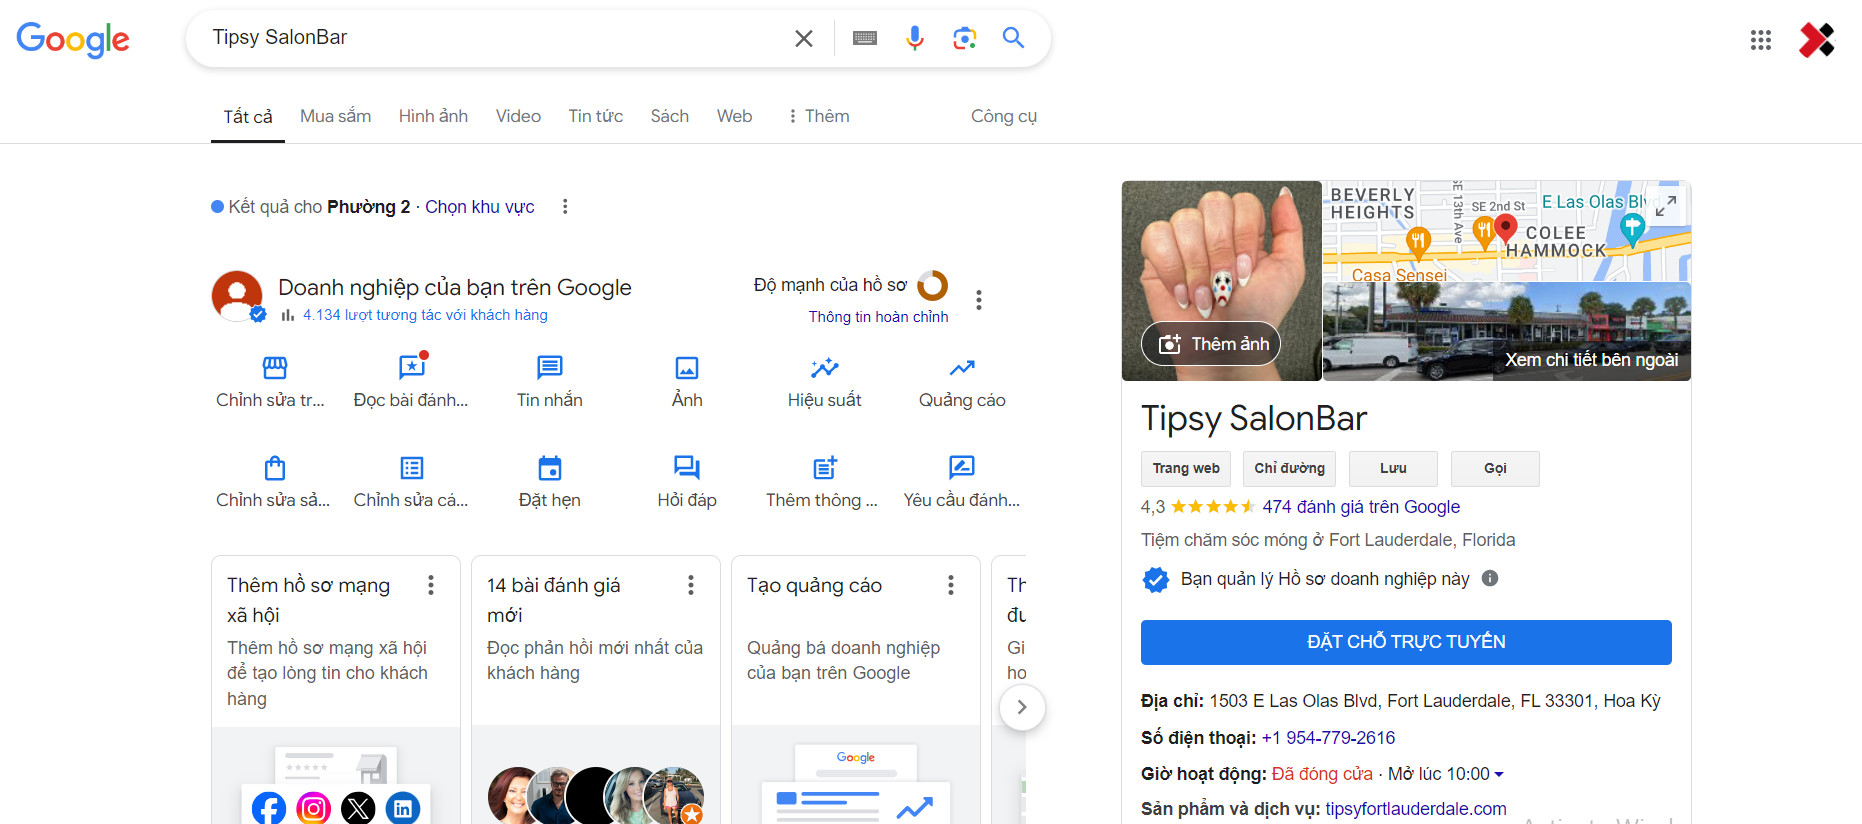Open Chỉnh sửa cá... services icon

[412, 468]
